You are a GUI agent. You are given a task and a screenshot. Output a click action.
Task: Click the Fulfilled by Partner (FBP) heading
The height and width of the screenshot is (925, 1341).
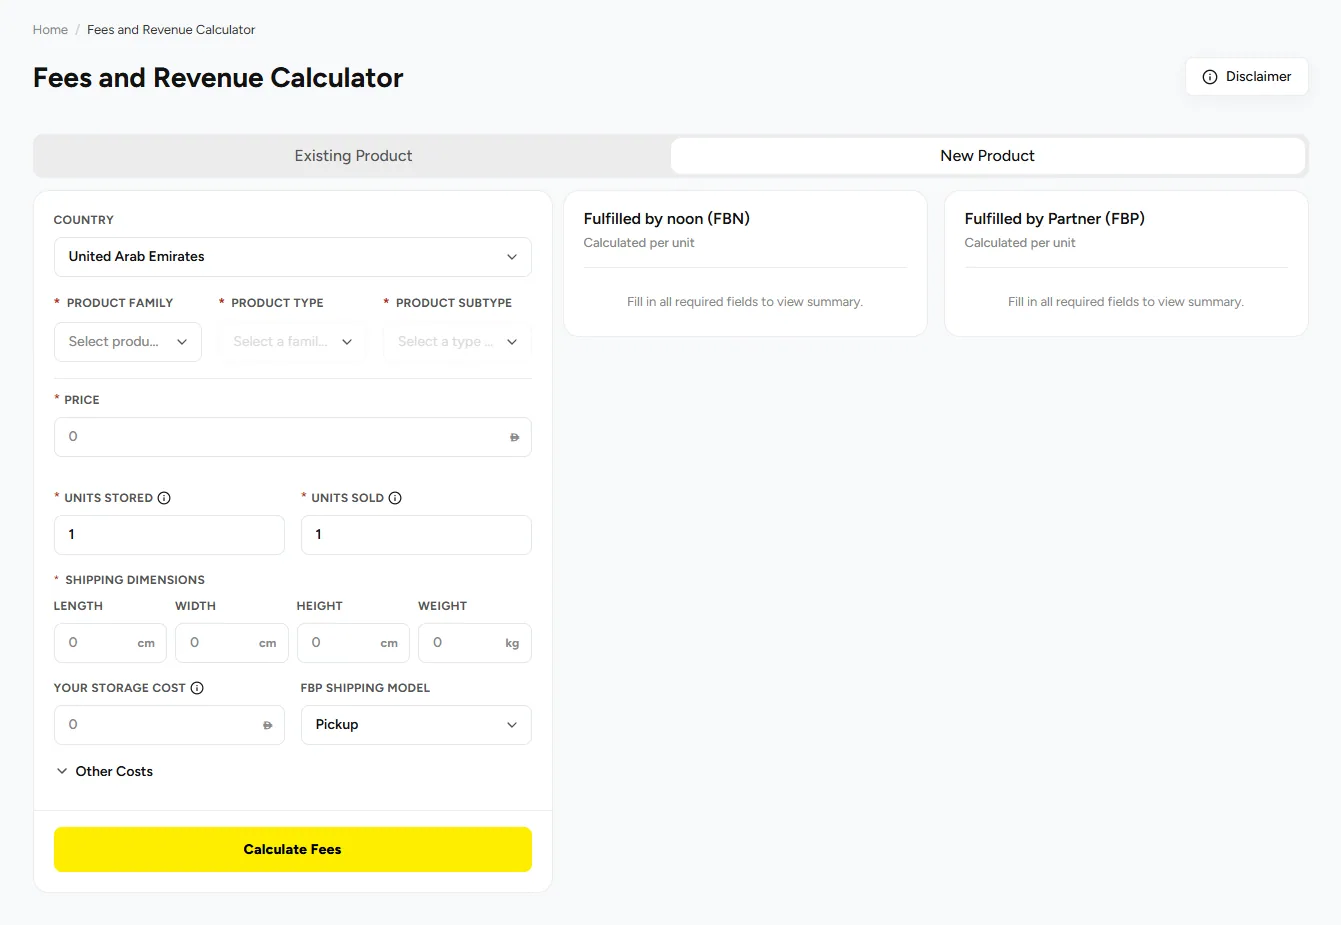pos(1055,219)
